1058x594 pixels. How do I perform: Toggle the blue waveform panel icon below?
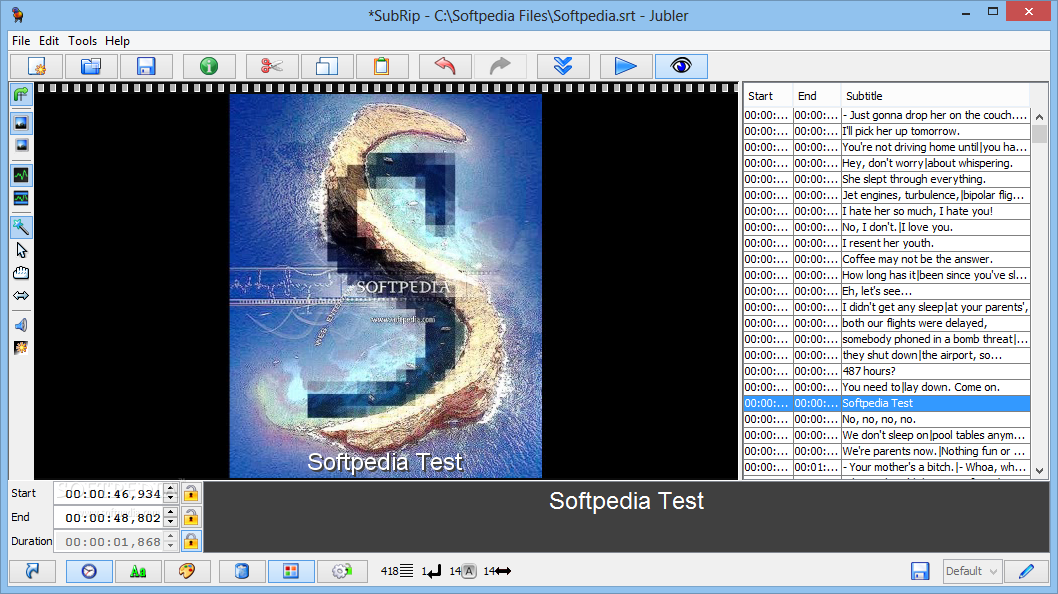pyautogui.click(x=21, y=198)
